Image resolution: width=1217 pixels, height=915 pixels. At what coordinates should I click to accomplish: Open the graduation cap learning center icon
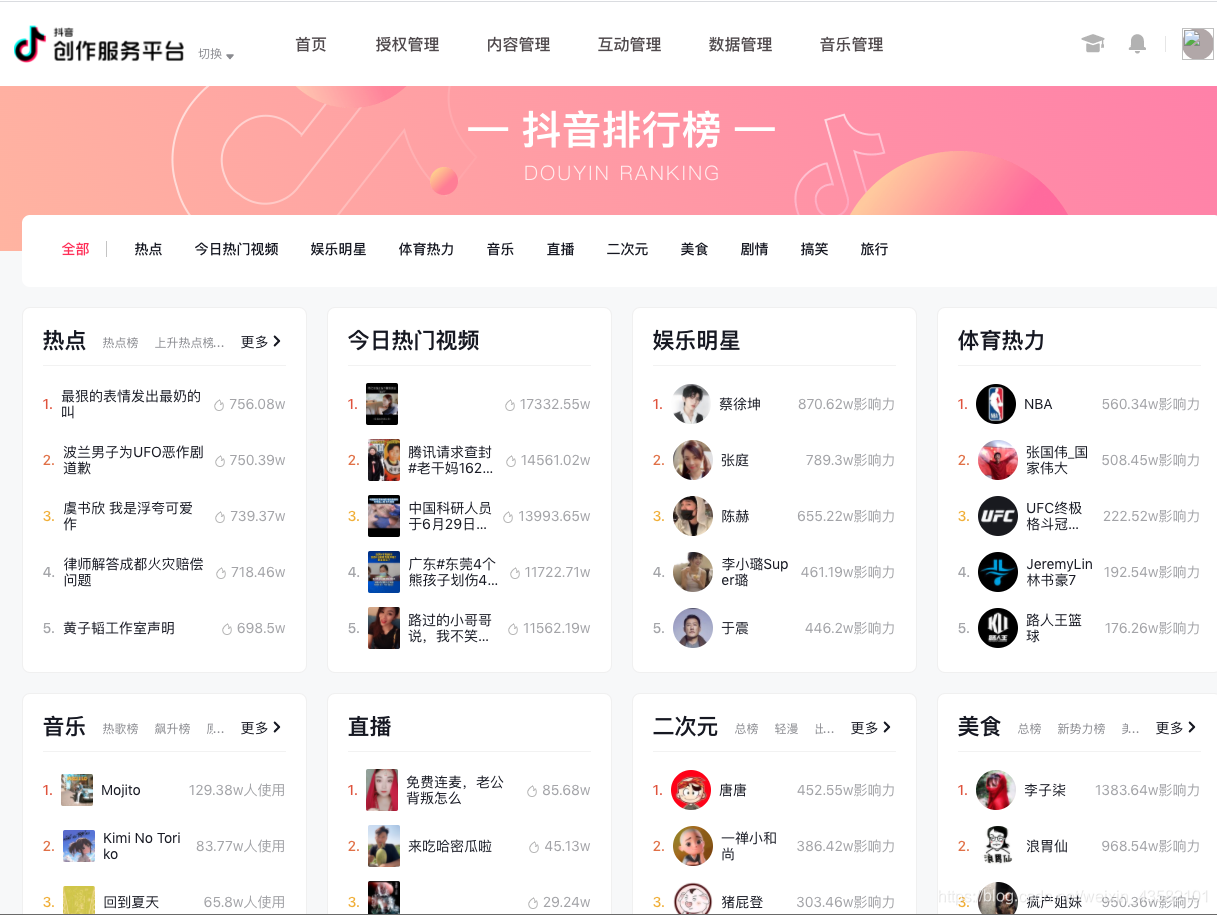(1093, 44)
